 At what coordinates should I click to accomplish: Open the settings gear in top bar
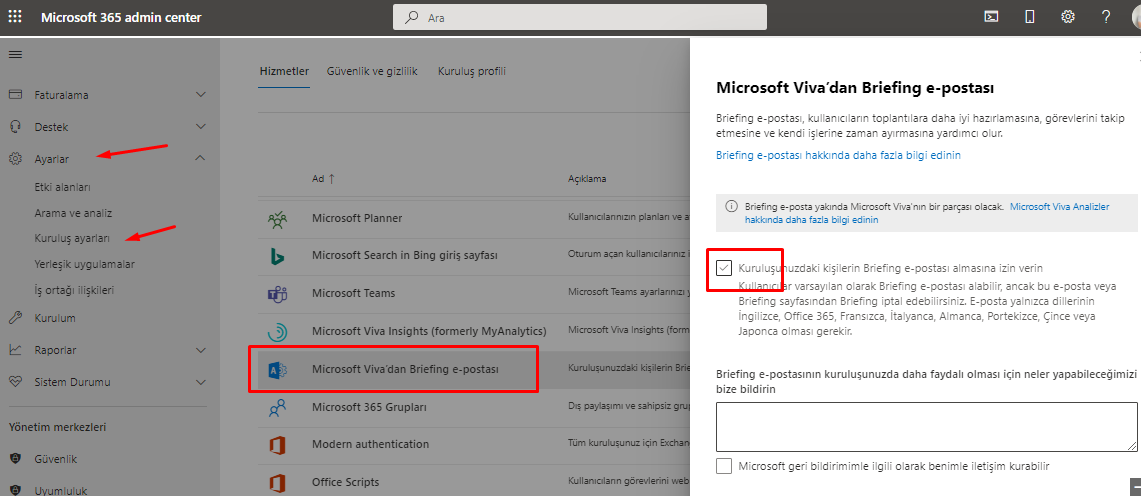coord(1068,17)
